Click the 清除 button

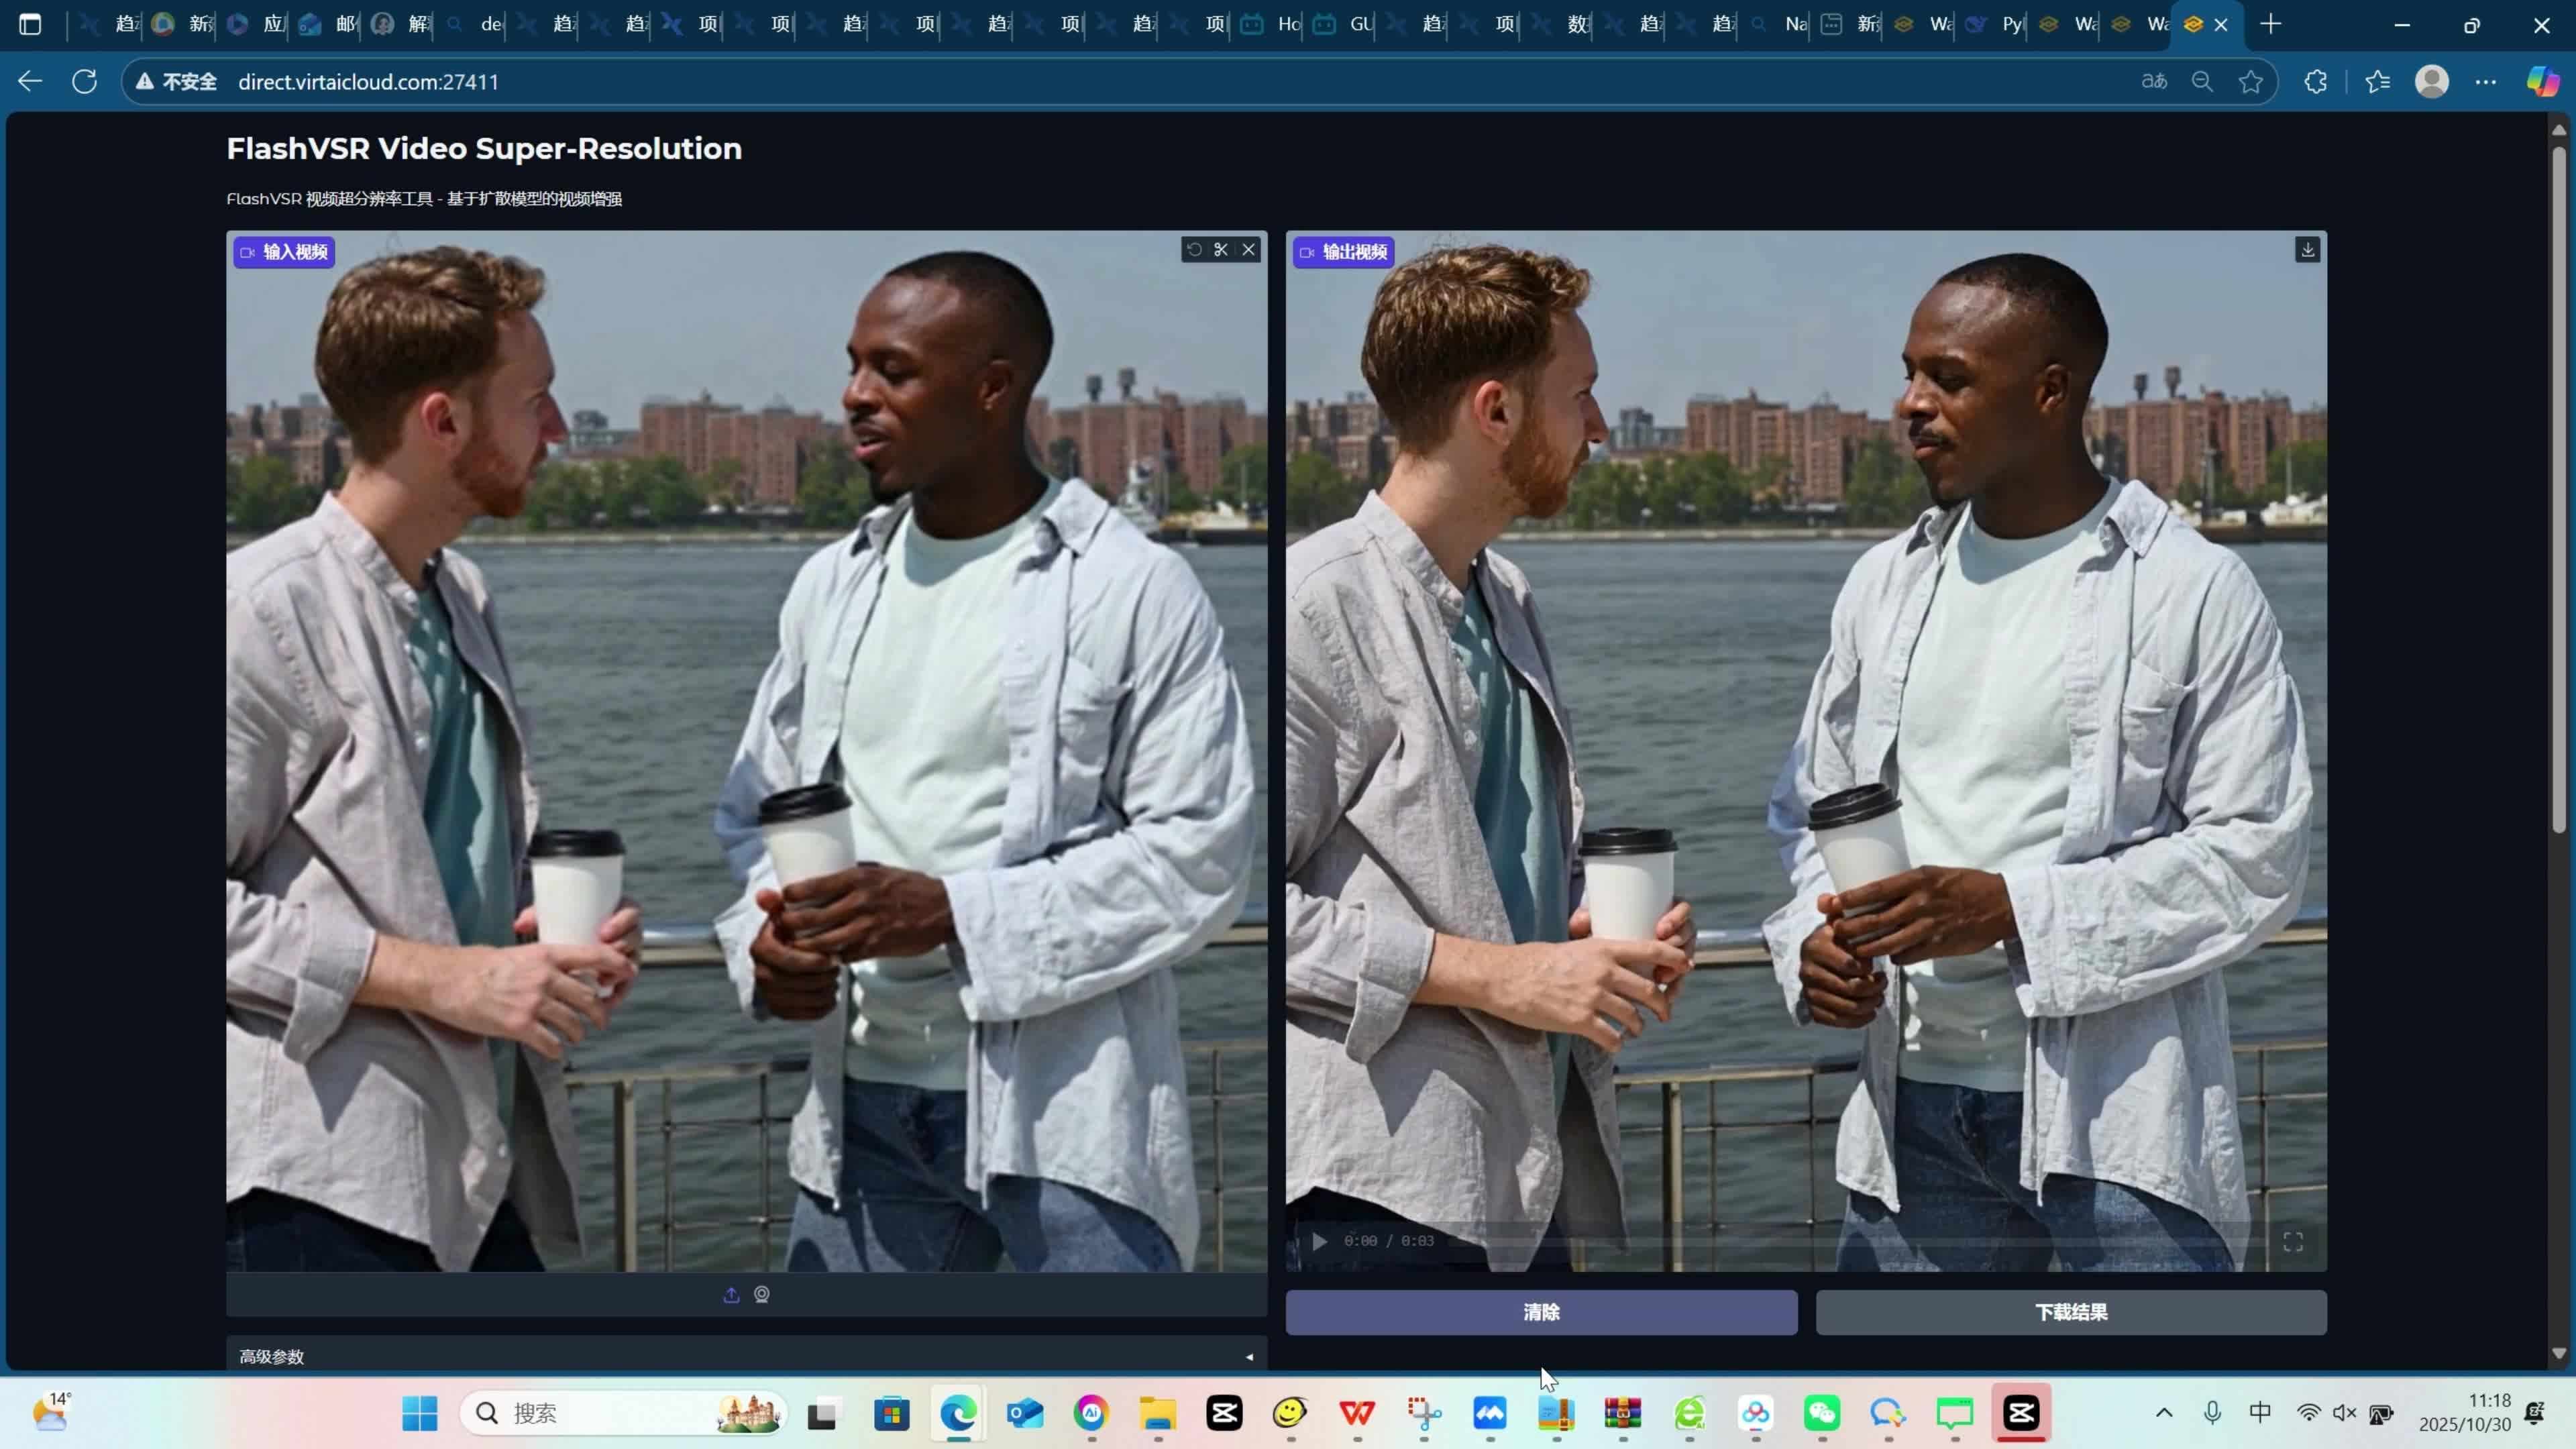point(1541,1312)
